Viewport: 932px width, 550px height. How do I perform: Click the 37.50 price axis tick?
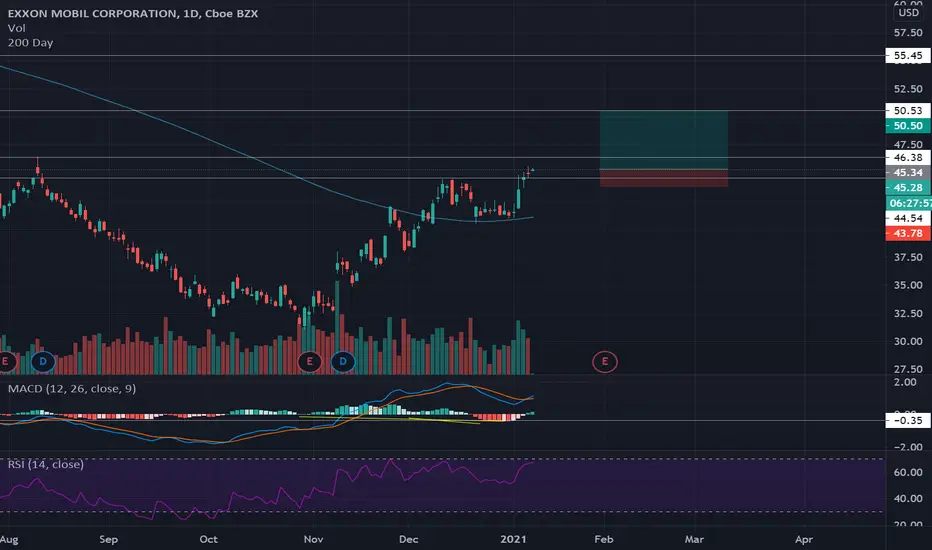tap(908, 257)
